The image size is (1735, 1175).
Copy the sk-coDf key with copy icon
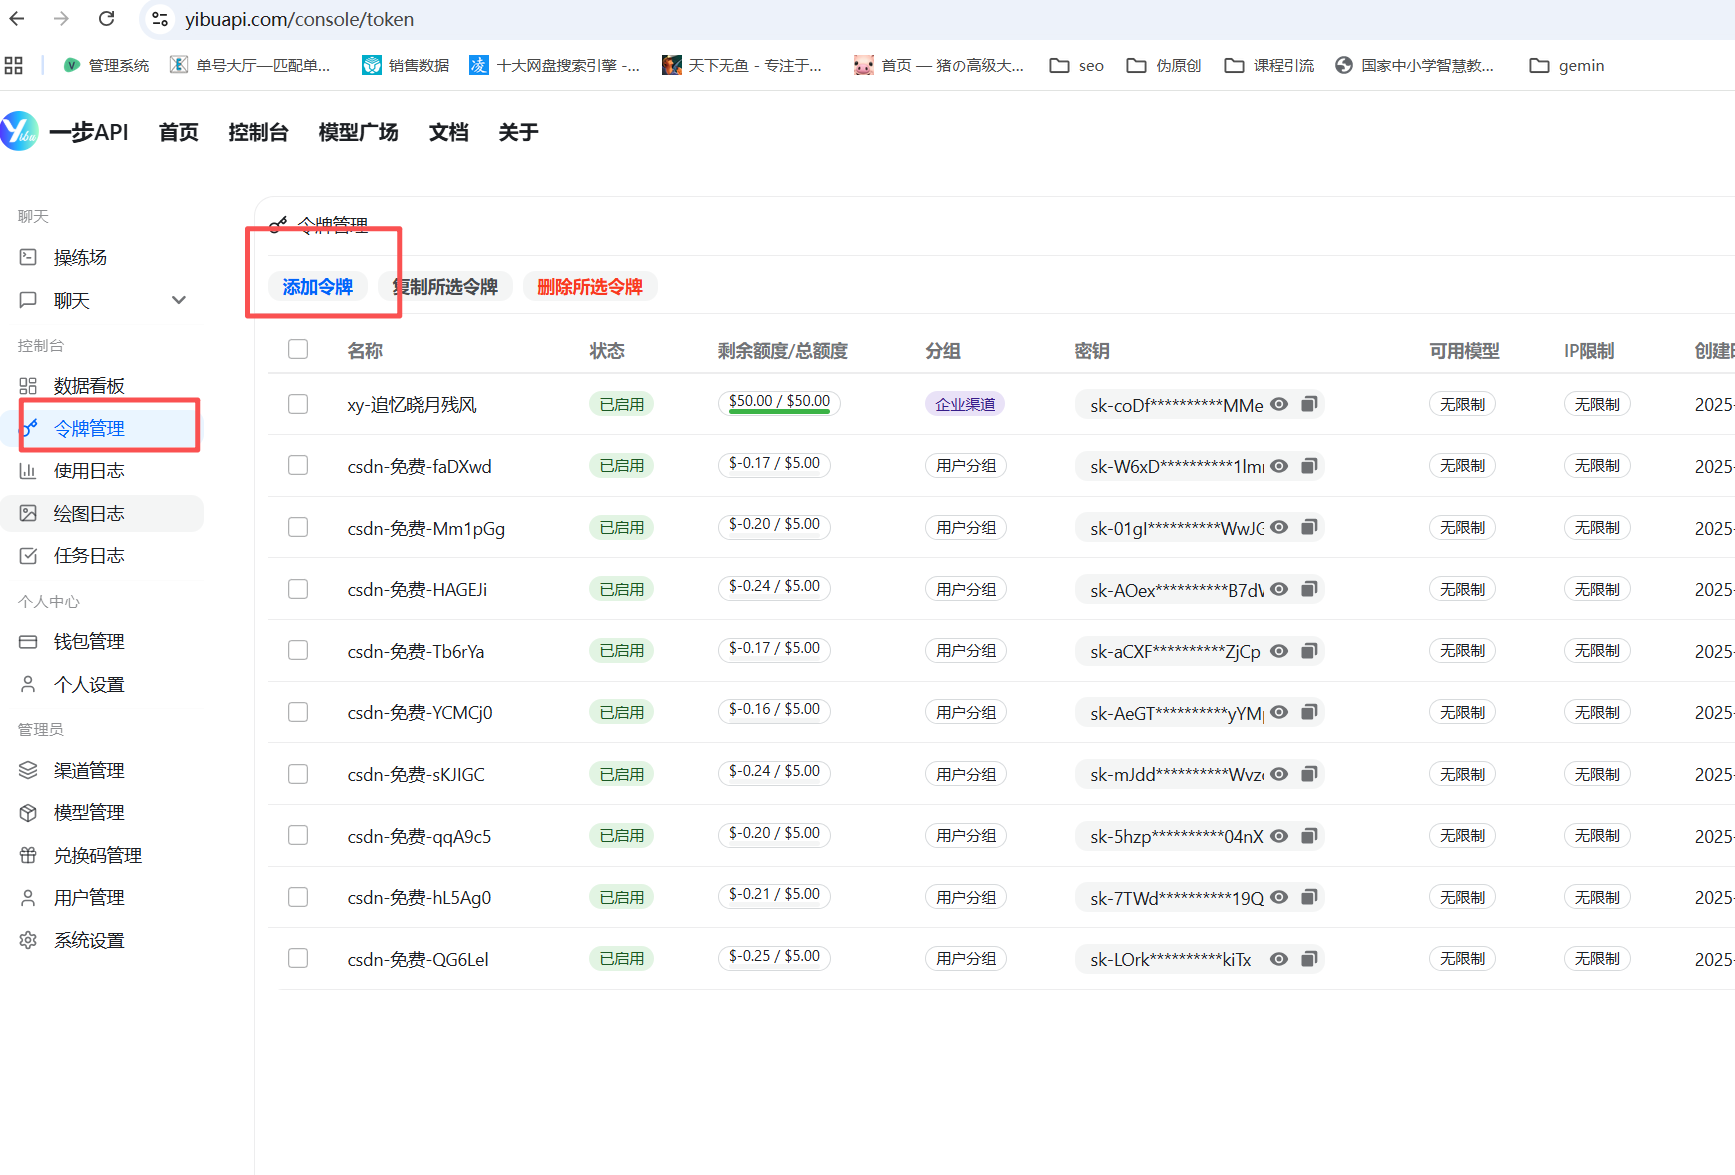pyautogui.click(x=1309, y=404)
